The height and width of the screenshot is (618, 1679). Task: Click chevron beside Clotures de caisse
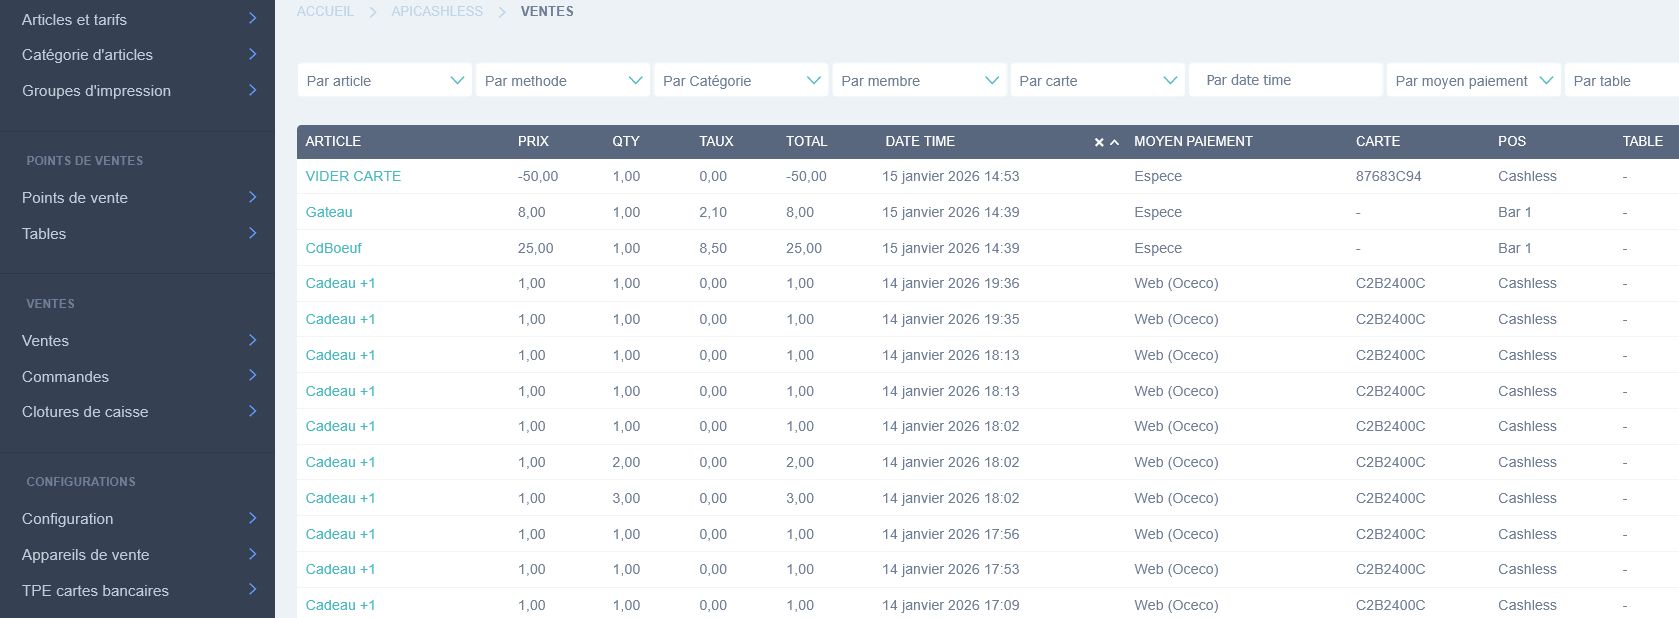click(252, 411)
